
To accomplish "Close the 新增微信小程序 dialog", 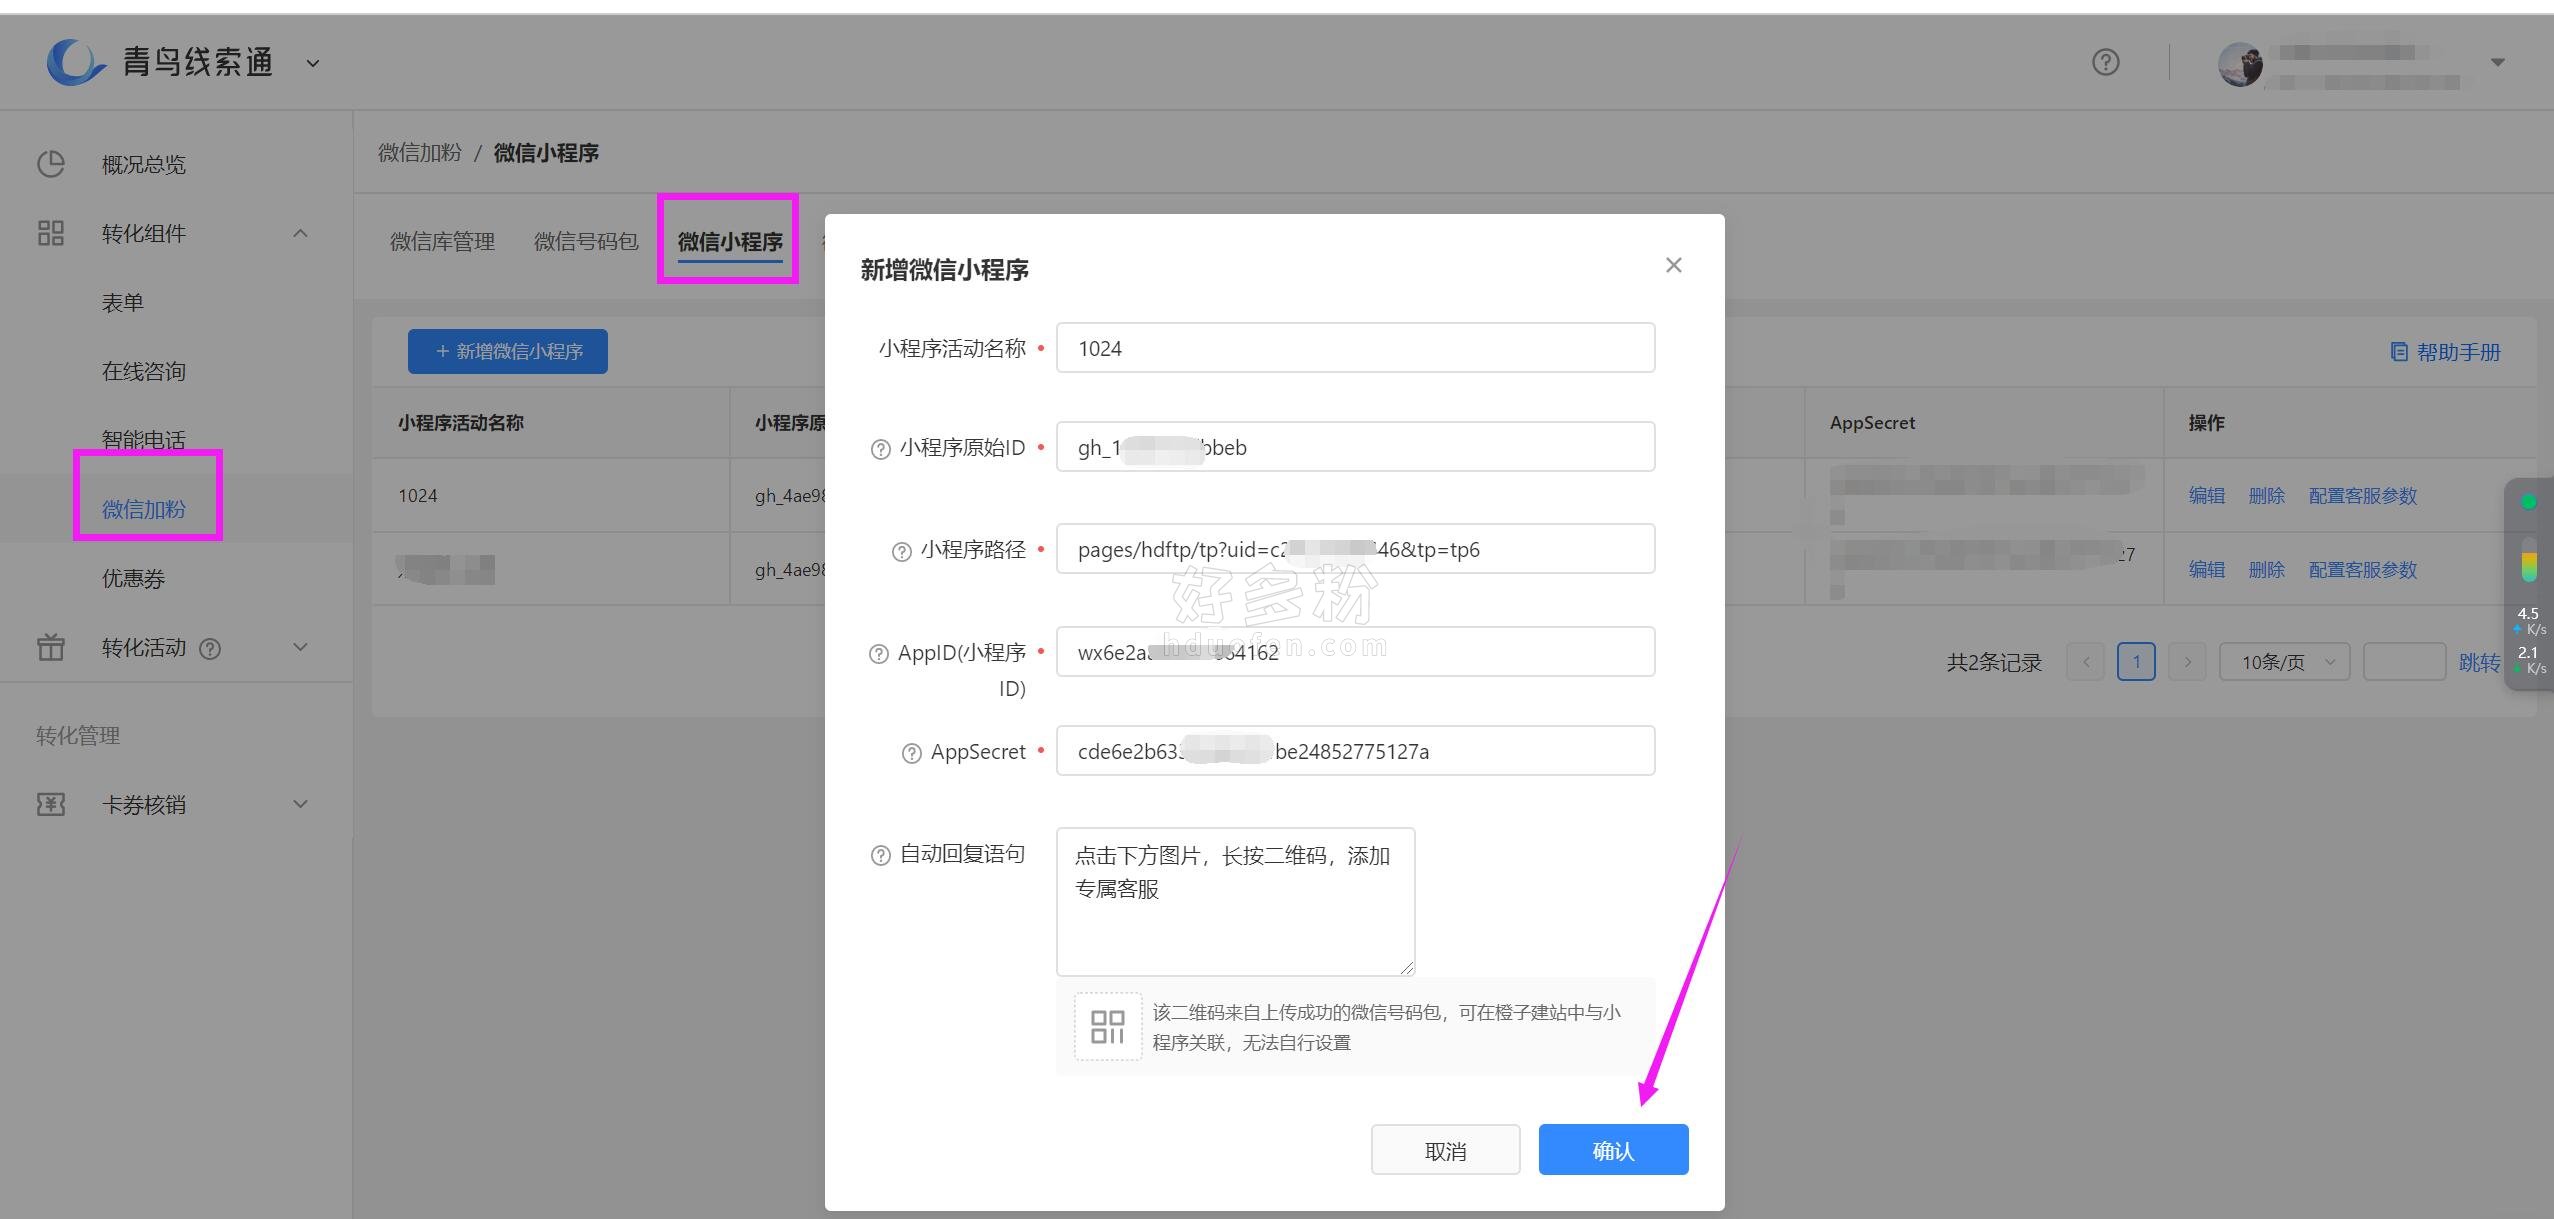I will (x=1673, y=265).
